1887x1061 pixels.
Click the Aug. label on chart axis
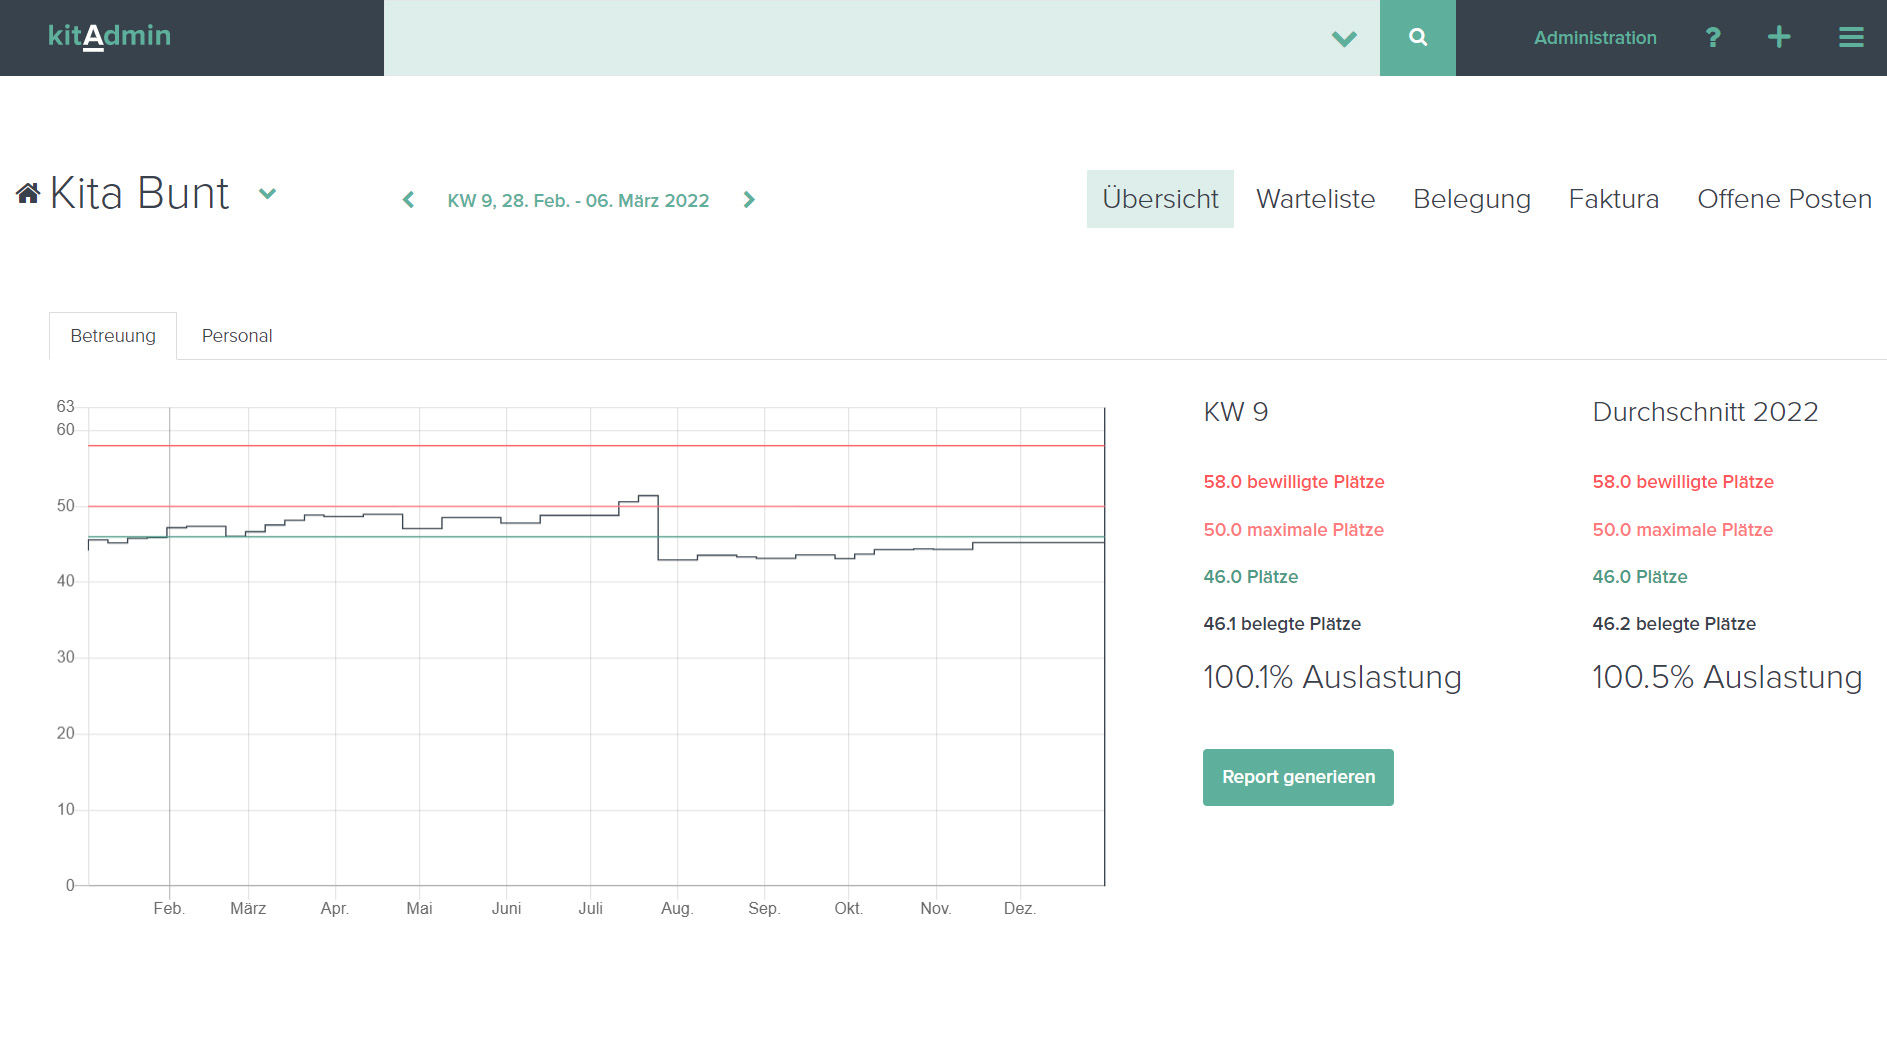click(x=677, y=908)
